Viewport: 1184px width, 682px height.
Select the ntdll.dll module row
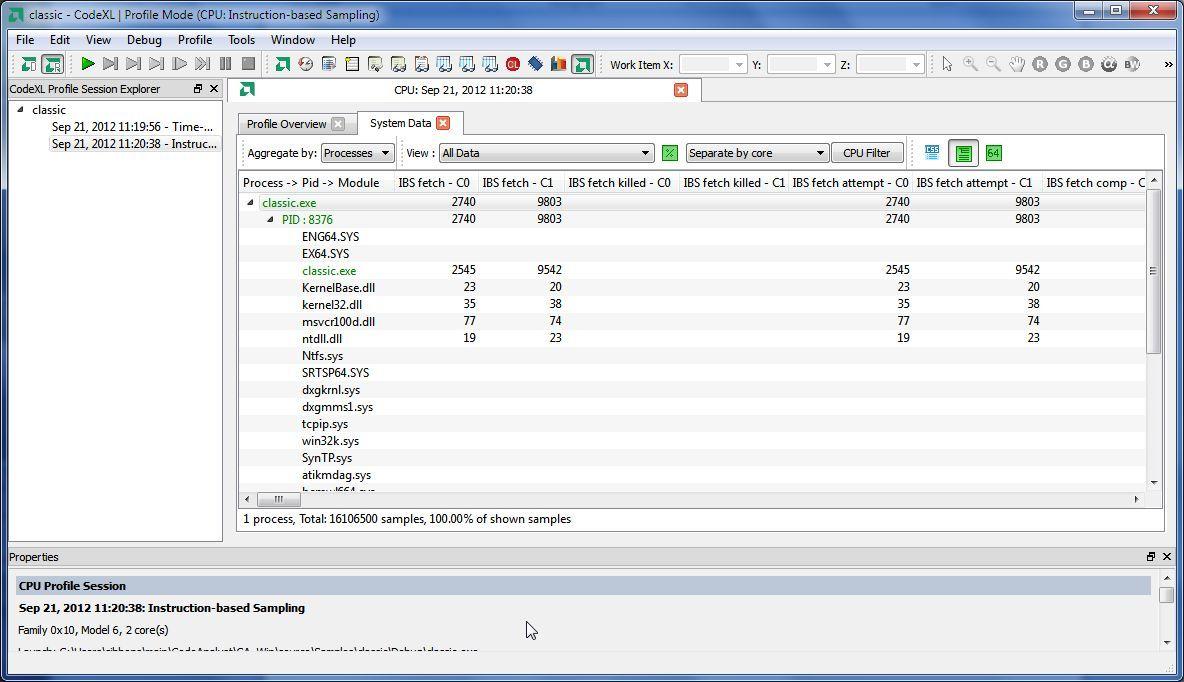[692, 338]
